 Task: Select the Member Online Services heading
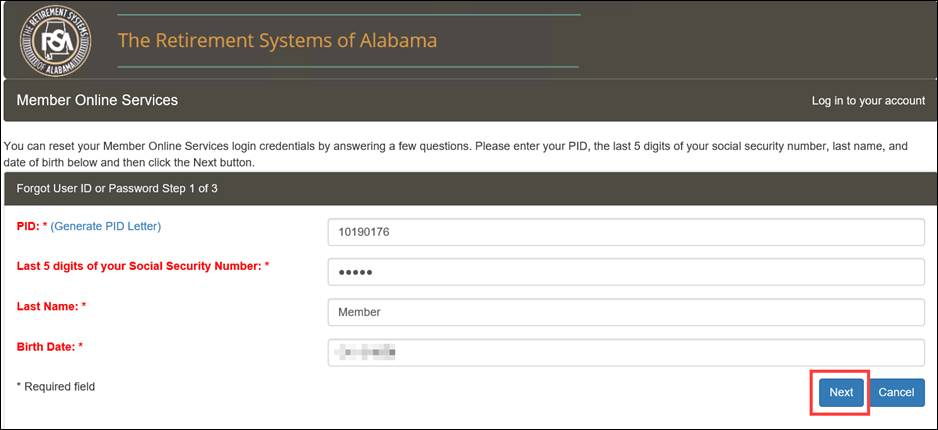[x=97, y=100]
